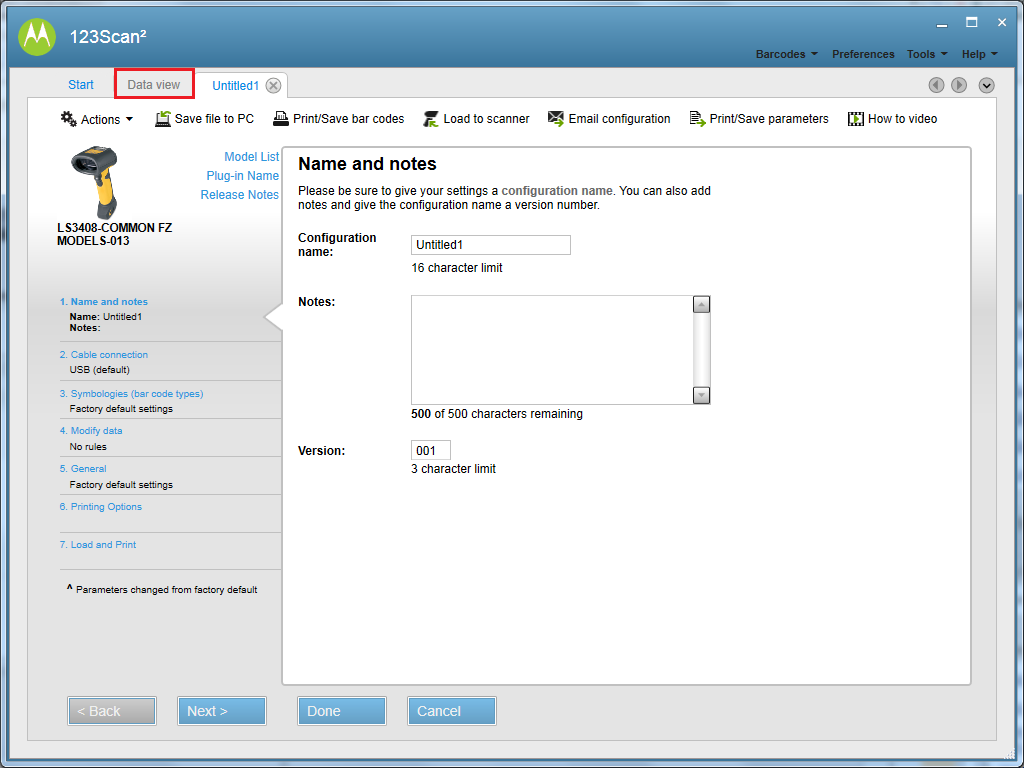
Task: Click the Load to scanner icon
Action: click(431, 119)
